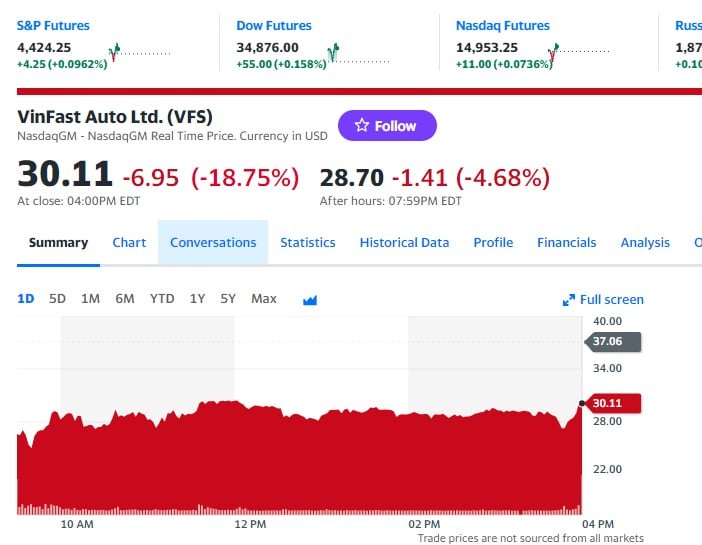Select the 1D chart range
This screenshot has height=545, width=702.
(x=26, y=299)
